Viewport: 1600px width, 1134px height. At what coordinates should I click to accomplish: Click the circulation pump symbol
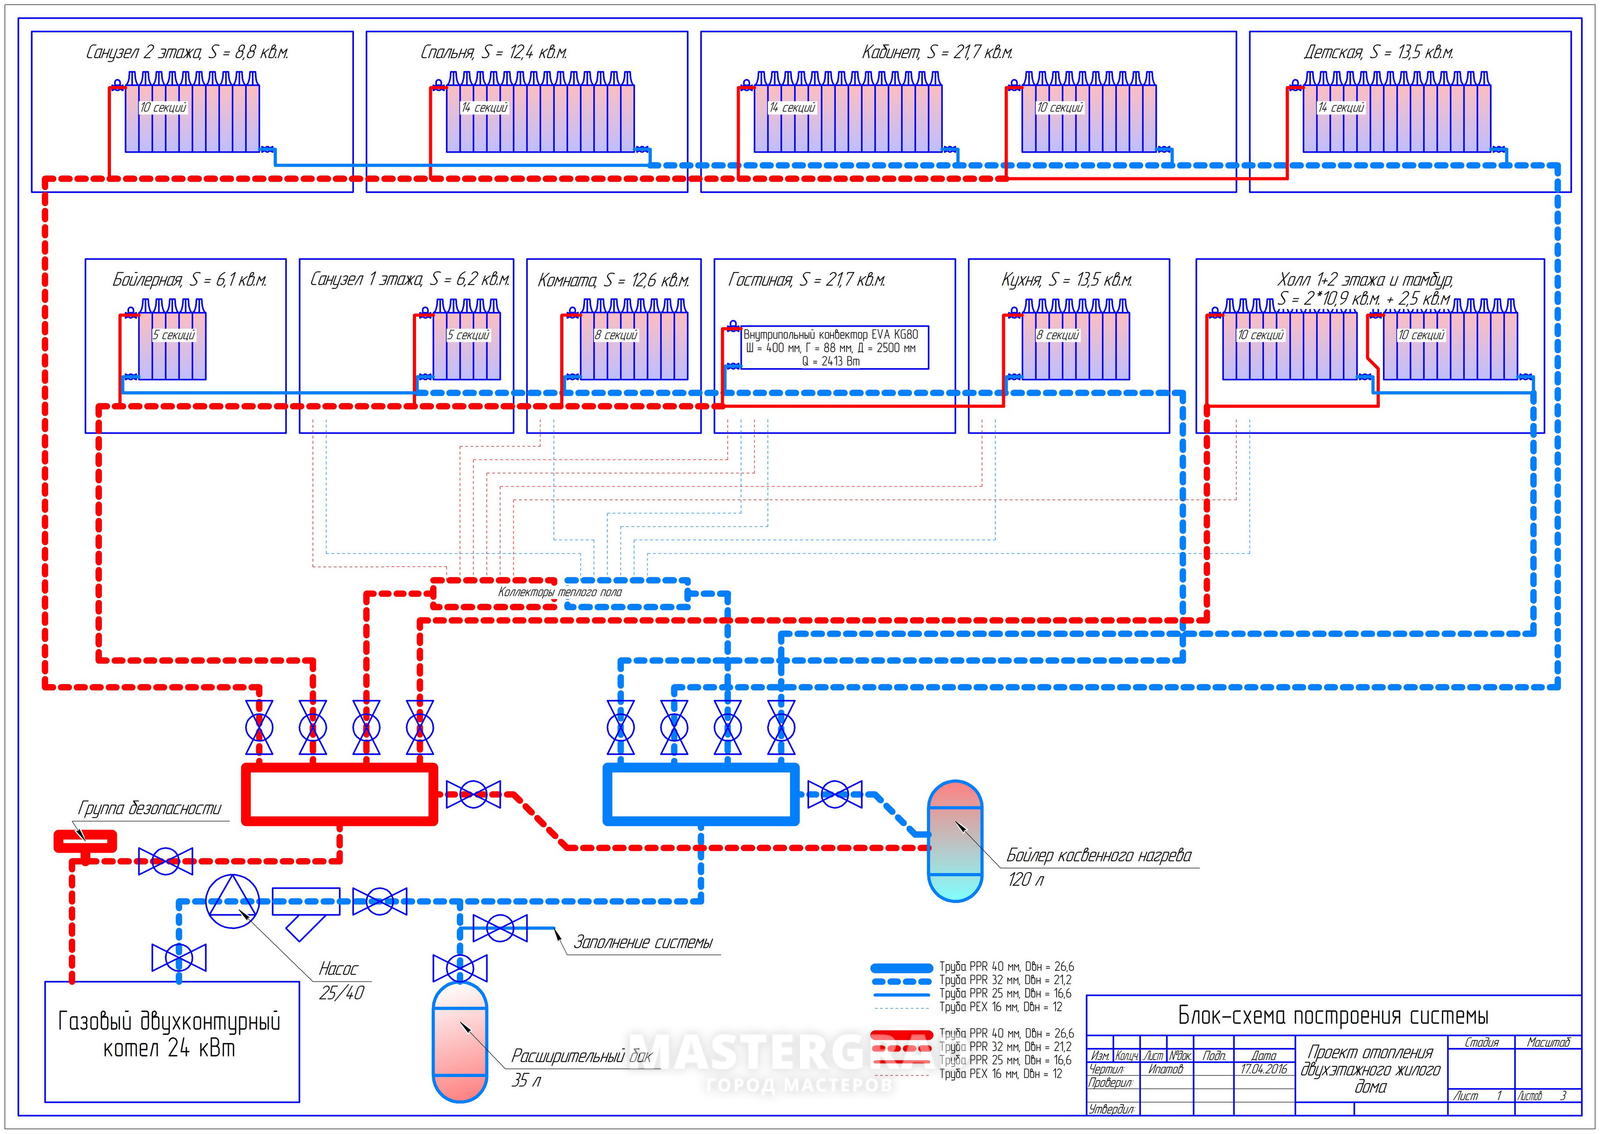click(232, 900)
